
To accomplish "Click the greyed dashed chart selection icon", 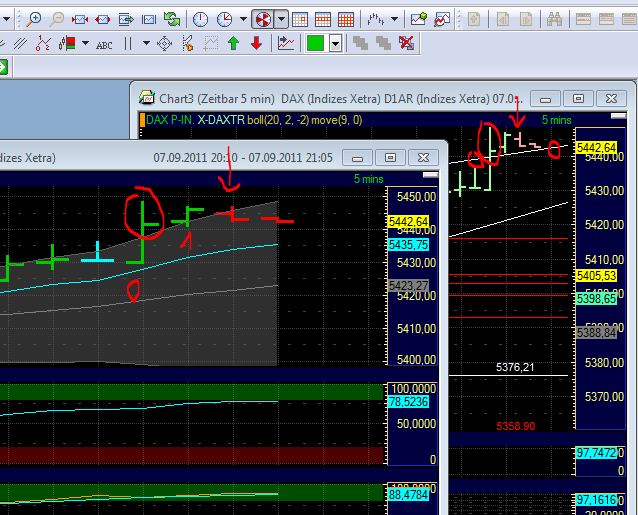I will coord(211,43).
